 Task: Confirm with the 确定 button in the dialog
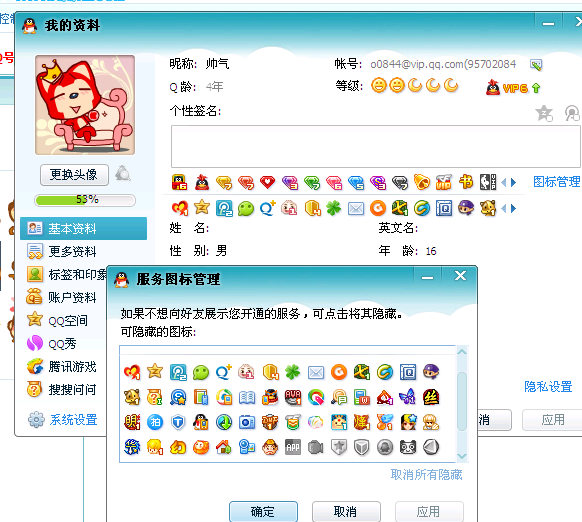pos(263,512)
